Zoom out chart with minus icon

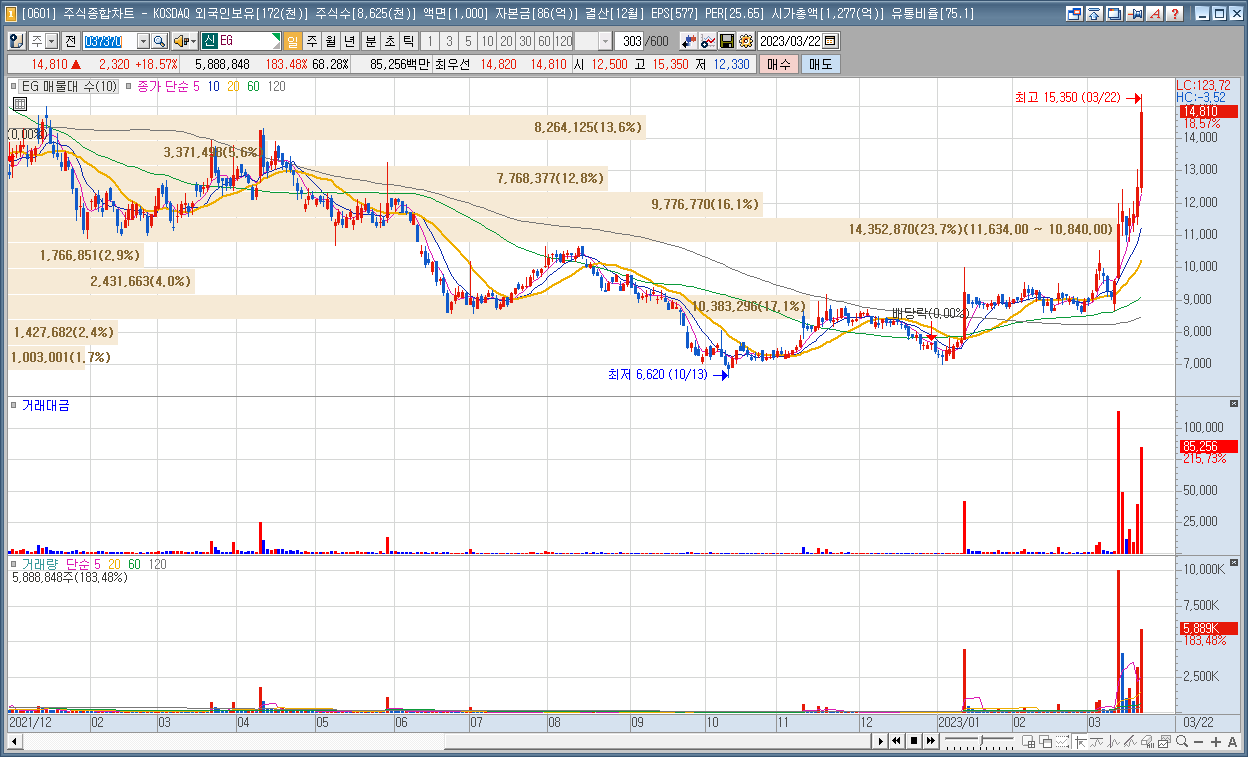coord(1198,741)
